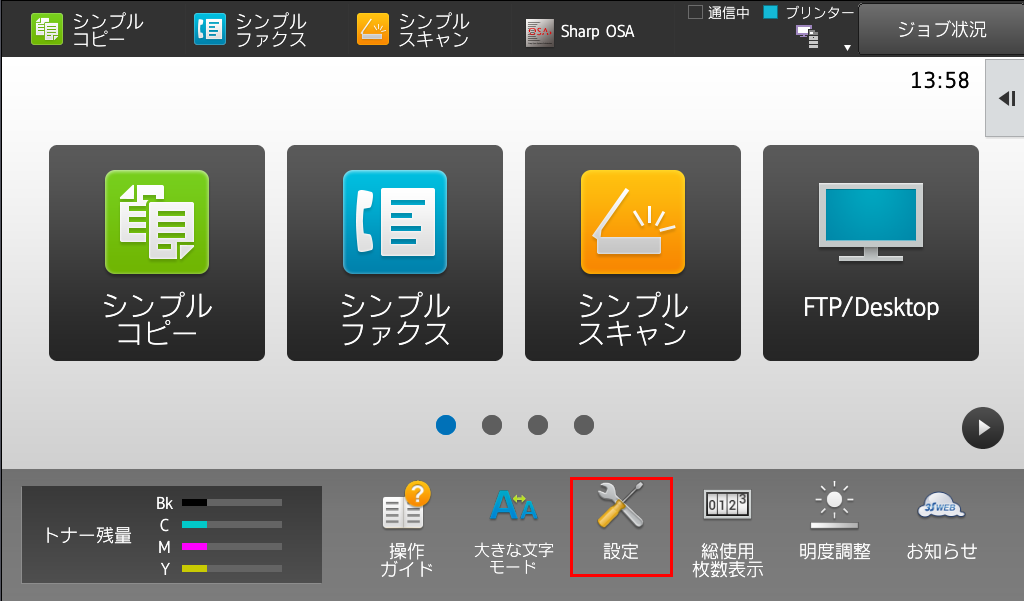This screenshot has height=601, width=1024.
Task: Jump to the second home page dot
Action: point(492,425)
